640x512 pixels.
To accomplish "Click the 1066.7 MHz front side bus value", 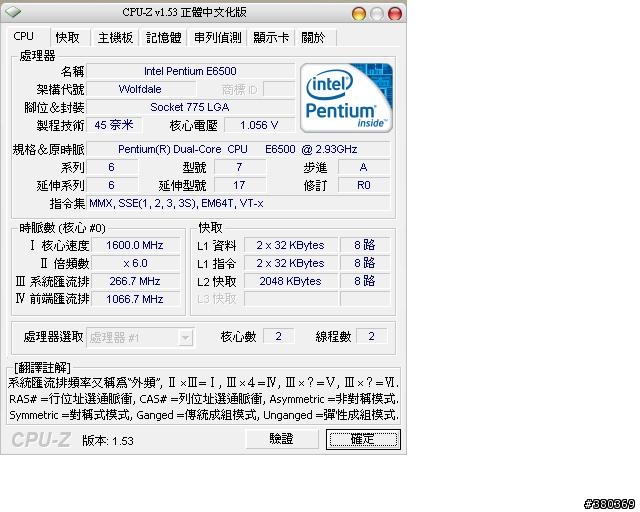I will click(x=136, y=299).
